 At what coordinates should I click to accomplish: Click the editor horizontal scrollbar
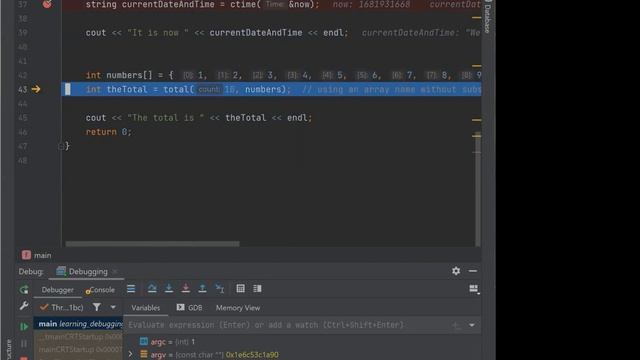coord(152,244)
